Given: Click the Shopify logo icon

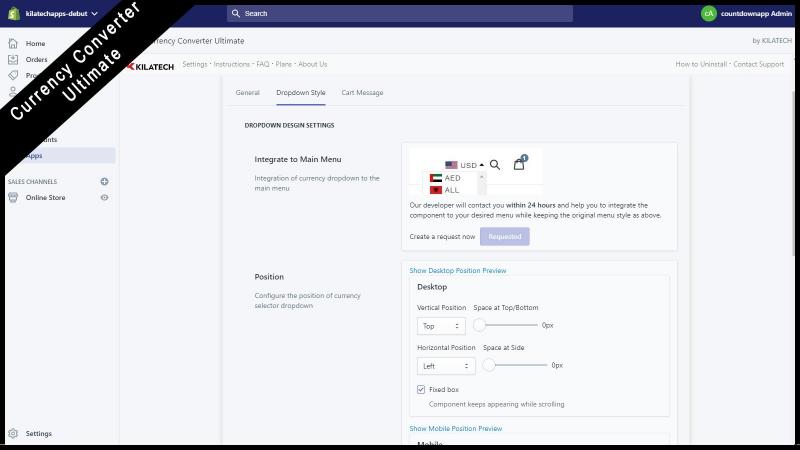Looking at the screenshot, I should click(14, 13).
